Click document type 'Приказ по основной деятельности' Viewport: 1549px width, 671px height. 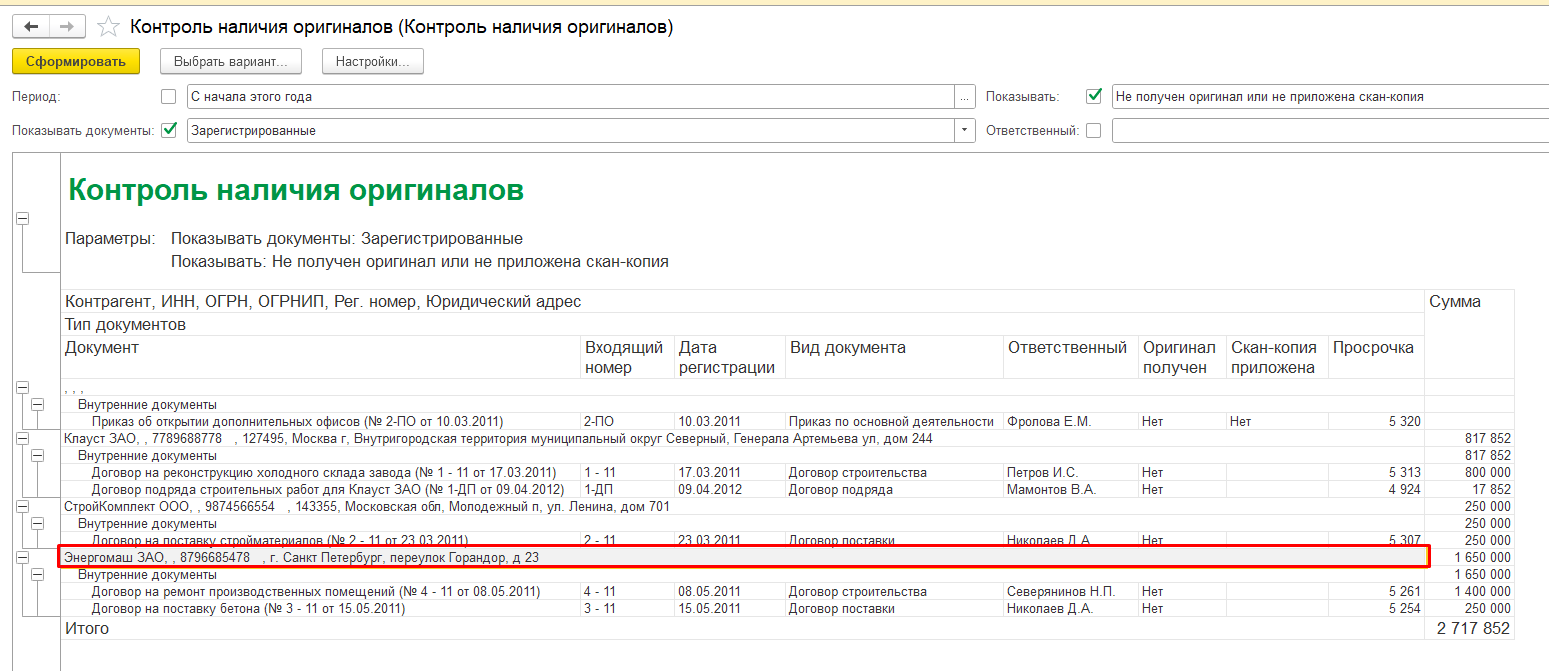tap(891, 421)
